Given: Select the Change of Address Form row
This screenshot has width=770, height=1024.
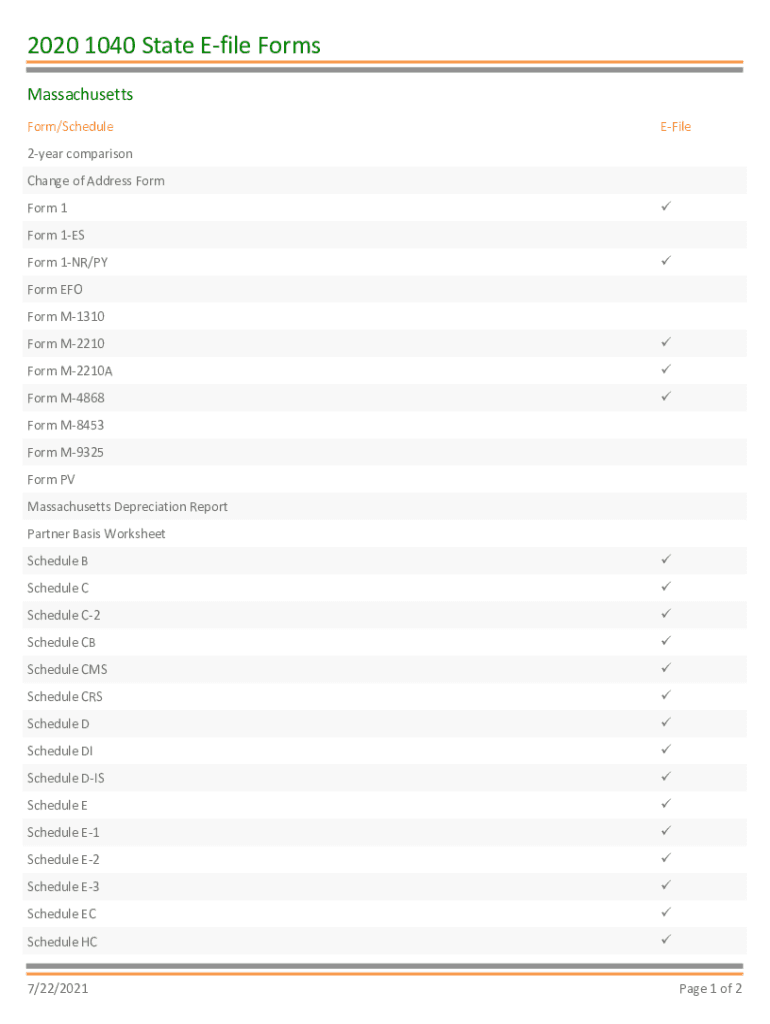Looking at the screenshot, I should (x=96, y=181).
